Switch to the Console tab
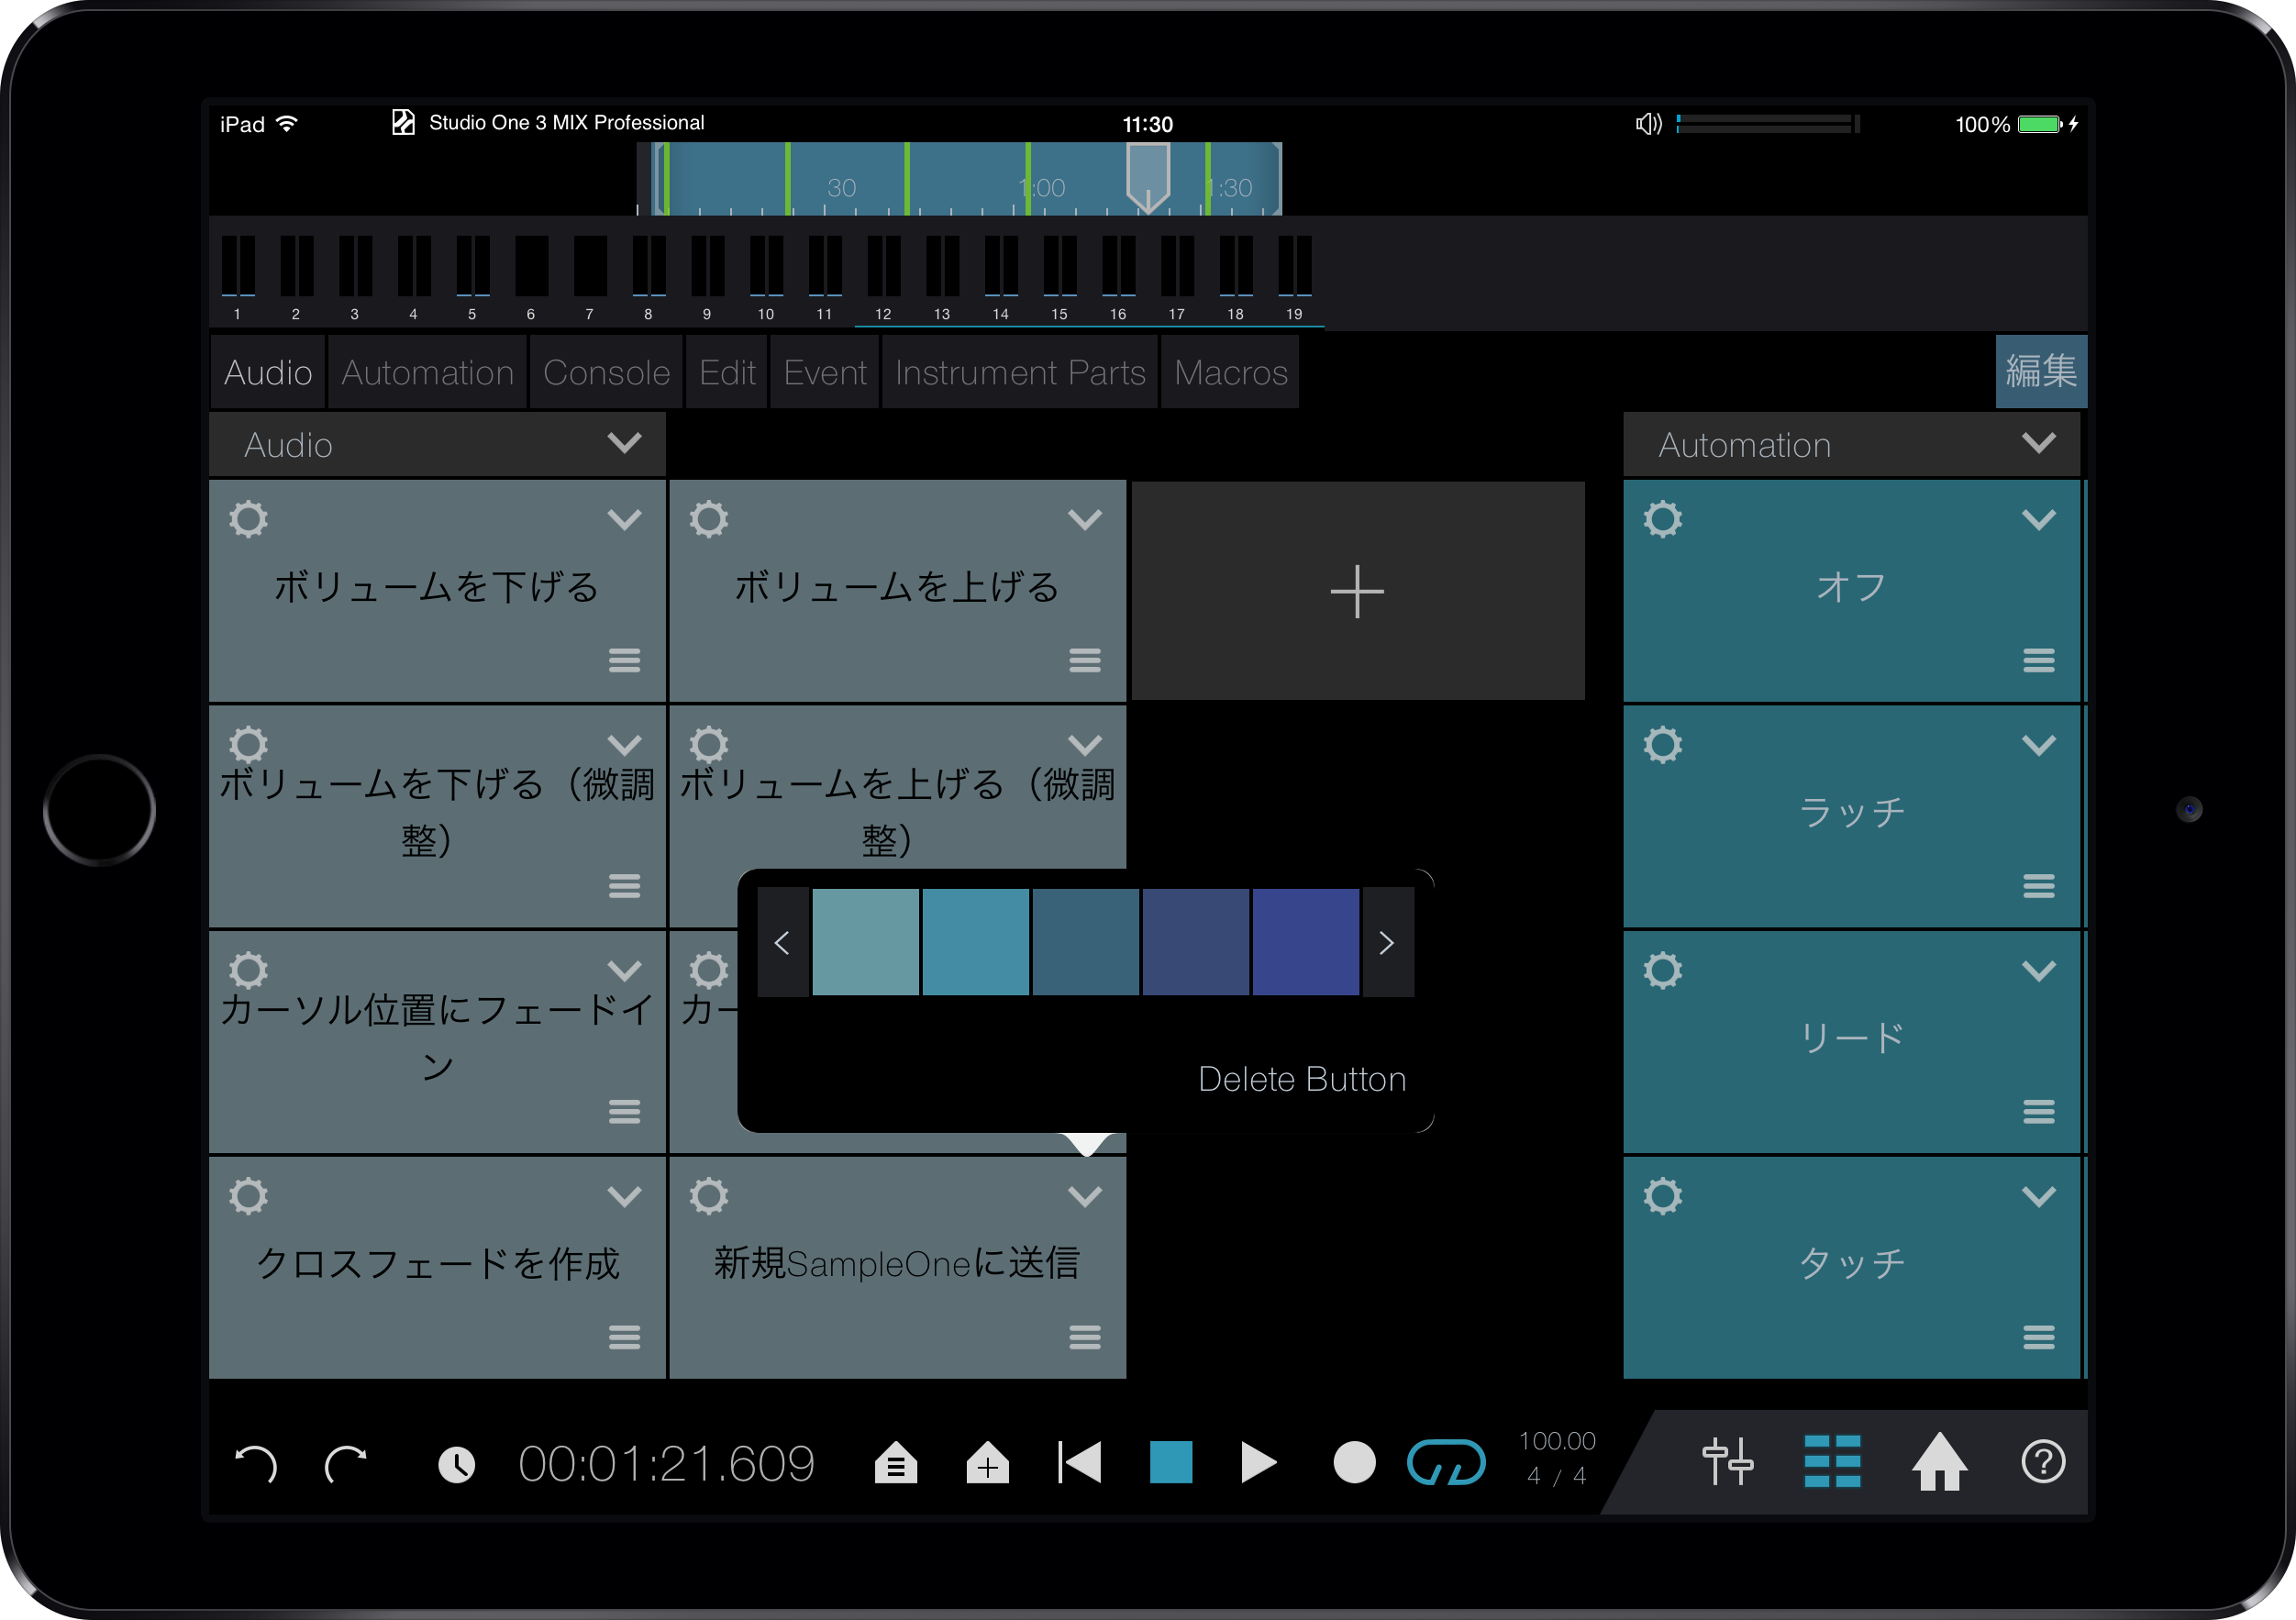2296x1620 pixels. tap(605, 372)
